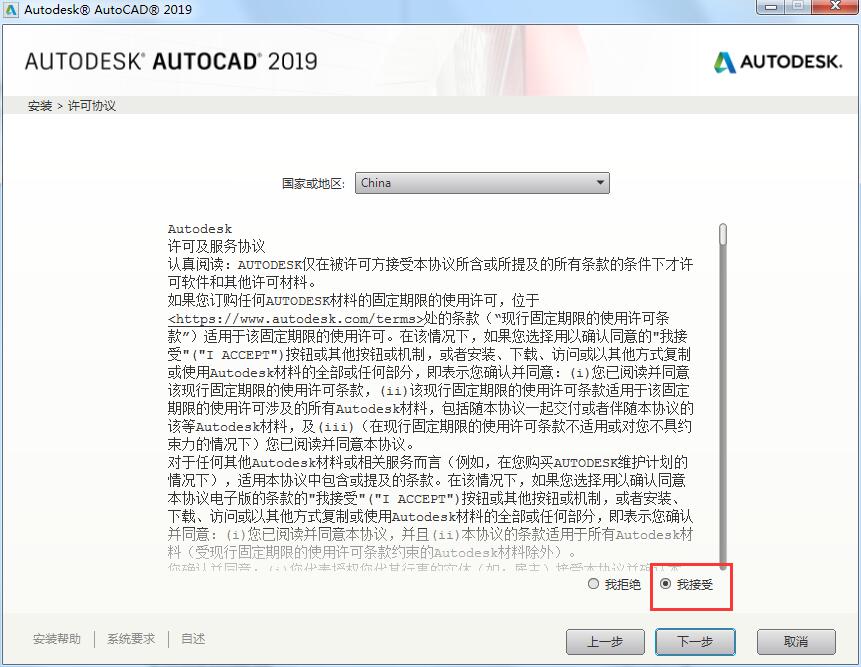The height and width of the screenshot is (667, 861).
Task: Minimize the installer window
Action: (769, 7)
